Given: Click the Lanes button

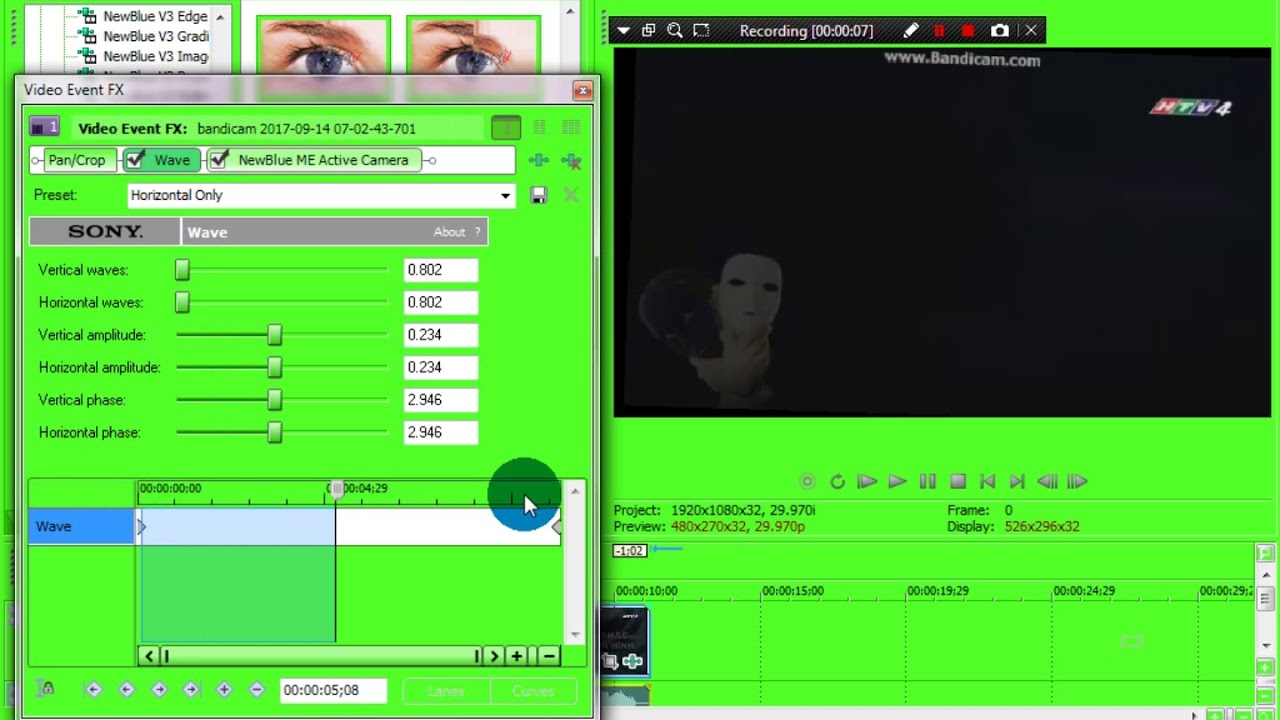Looking at the screenshot, I should (446, 691).
